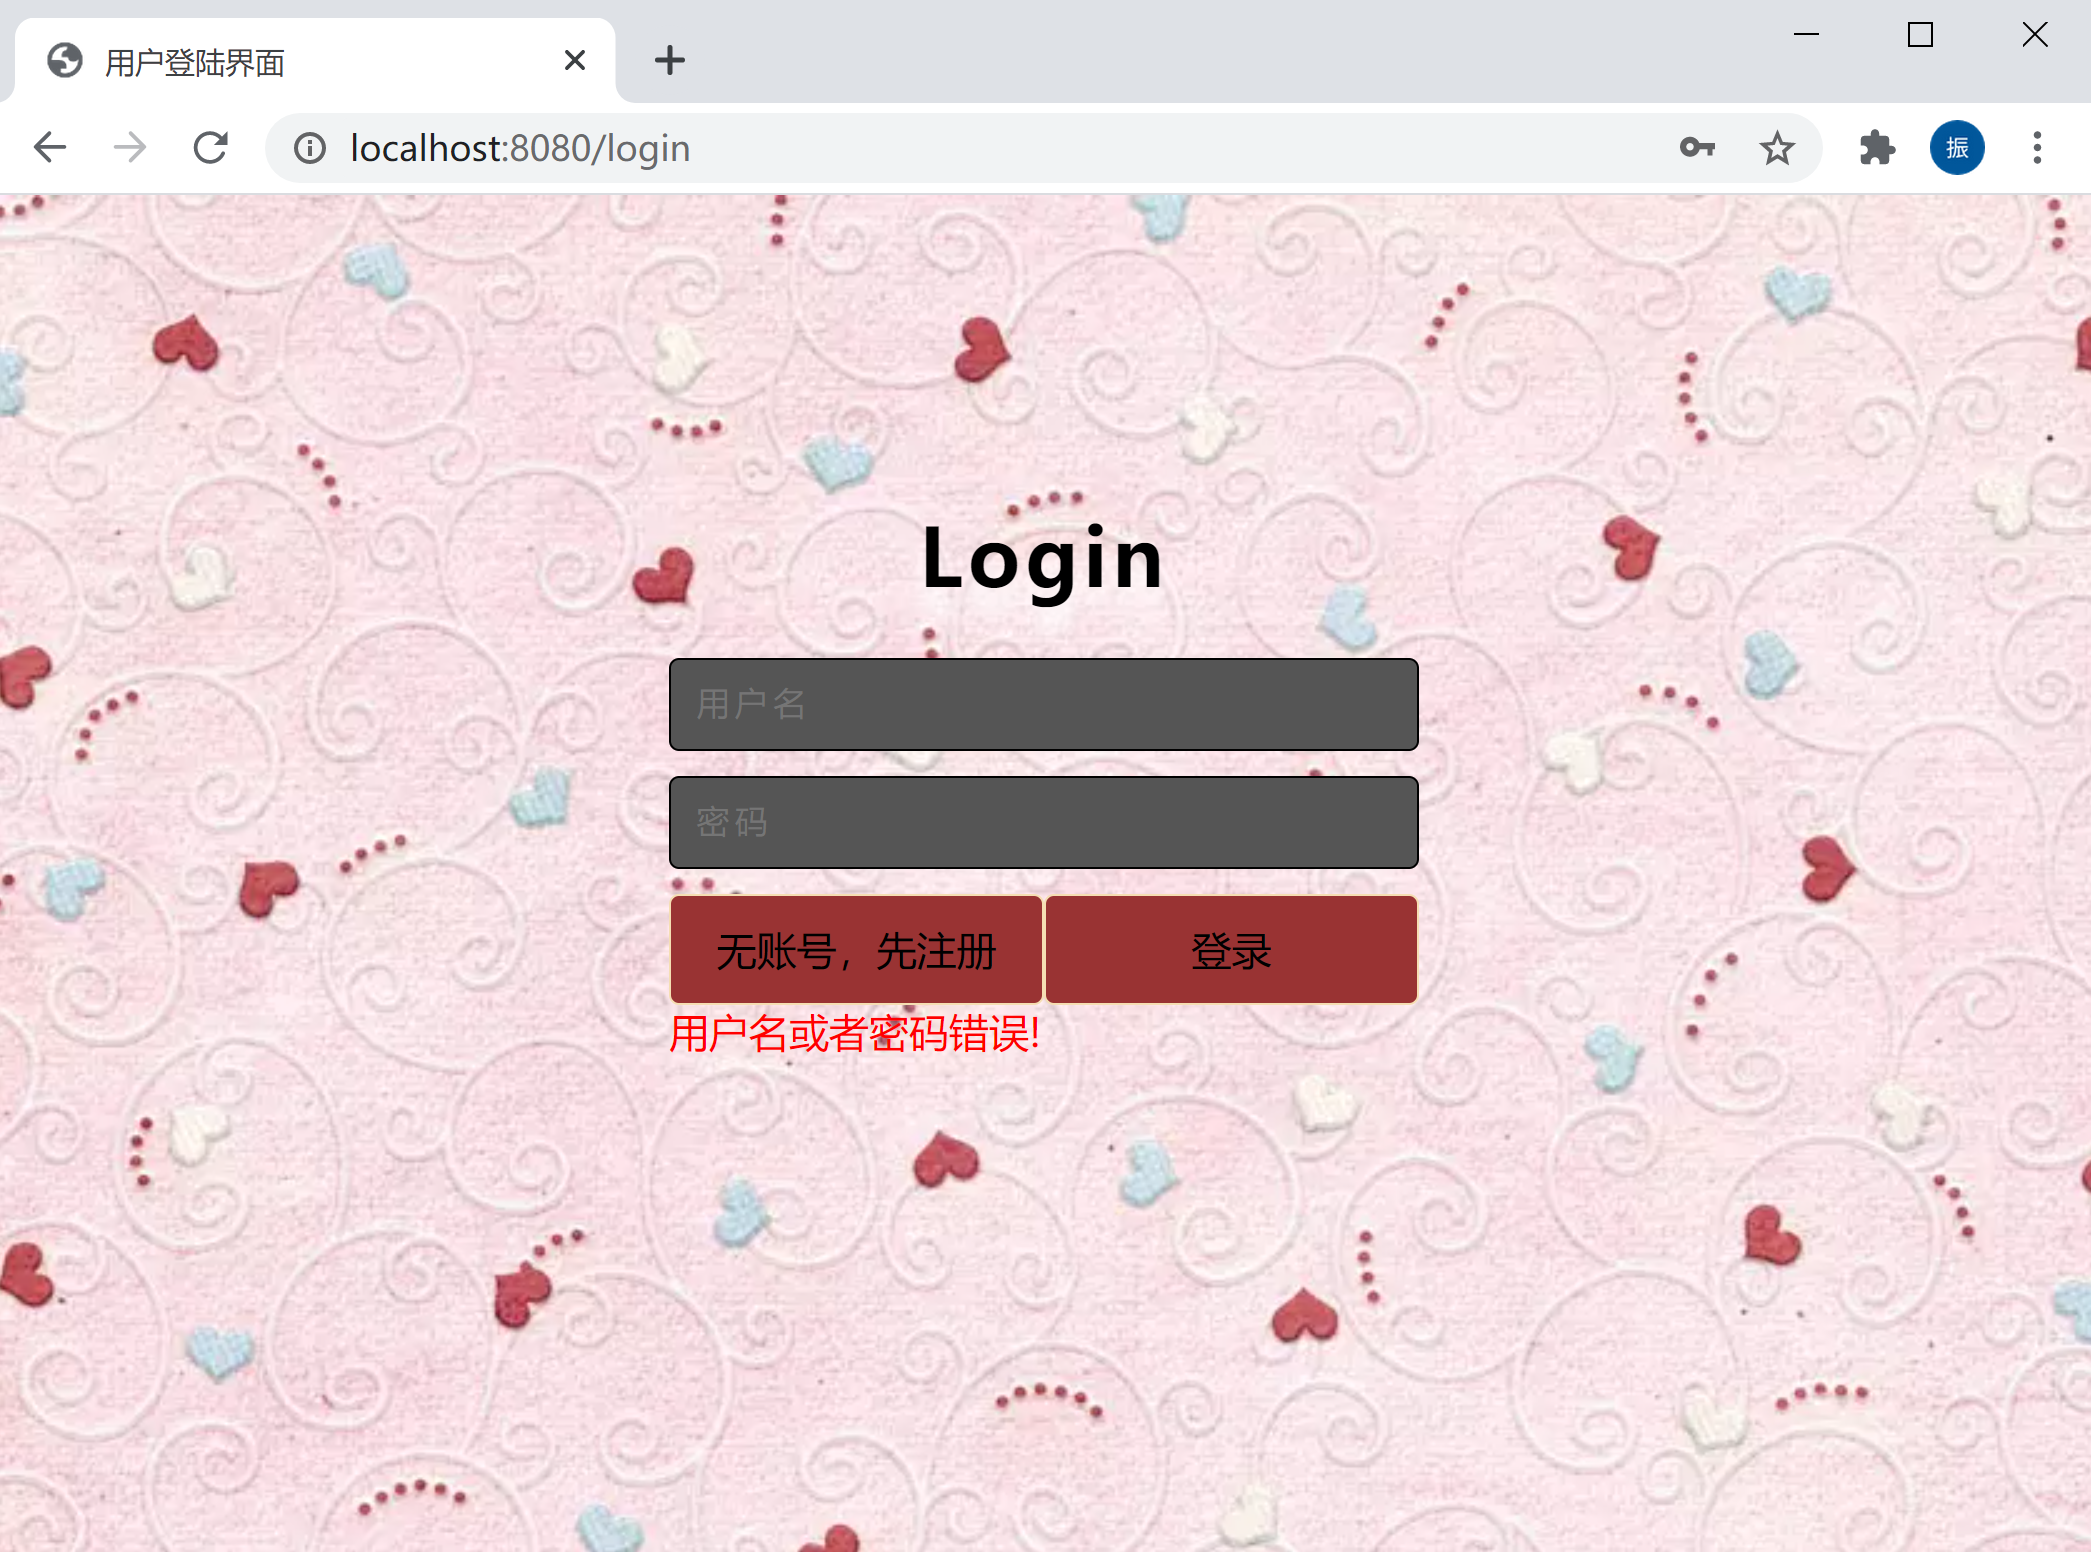Image resolution: width=2091 pixels, height=1552 pixels.
Task: Open the extensions puzzle icon
Action: tap(1876, 148)
